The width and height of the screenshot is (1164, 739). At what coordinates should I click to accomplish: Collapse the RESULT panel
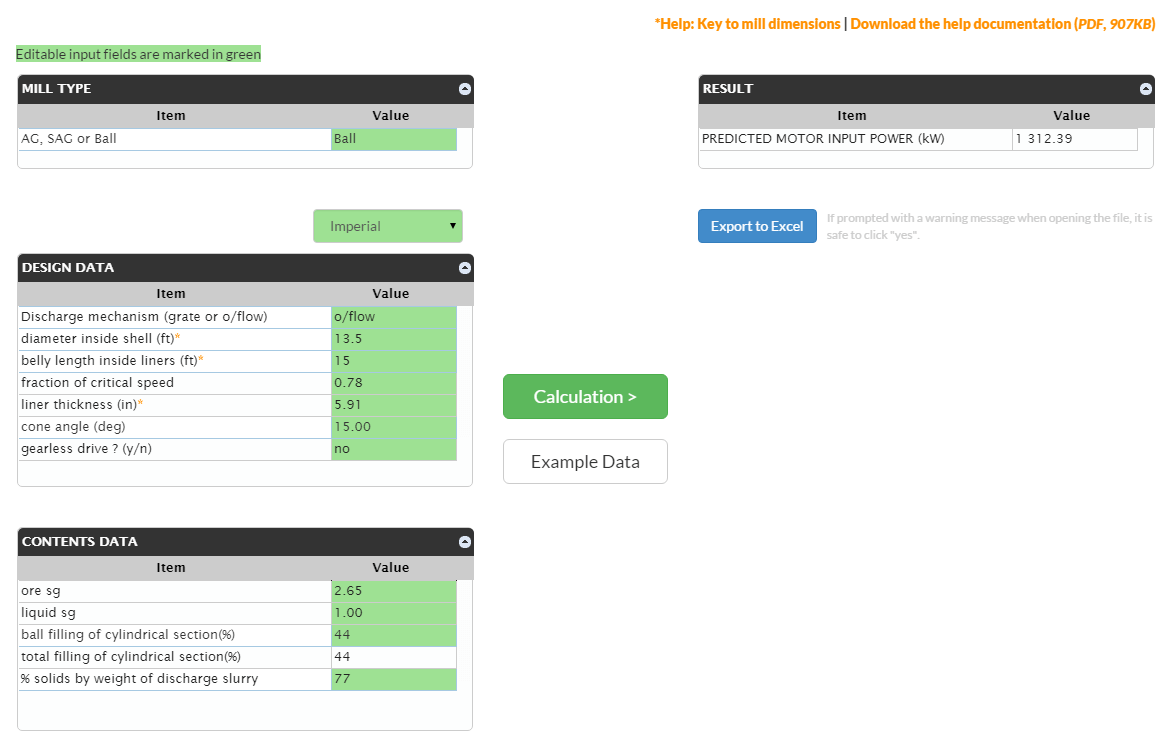click(1145, 89)
